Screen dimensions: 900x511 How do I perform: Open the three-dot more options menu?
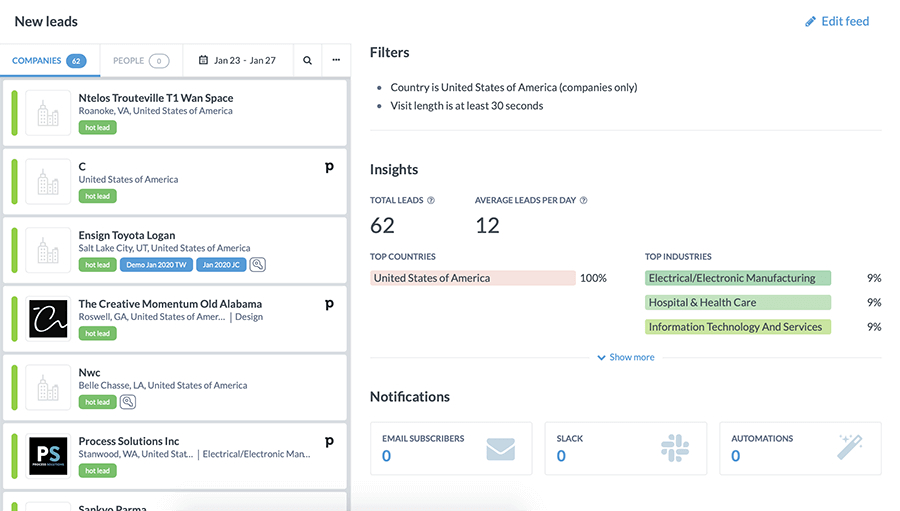pos(336,61)
